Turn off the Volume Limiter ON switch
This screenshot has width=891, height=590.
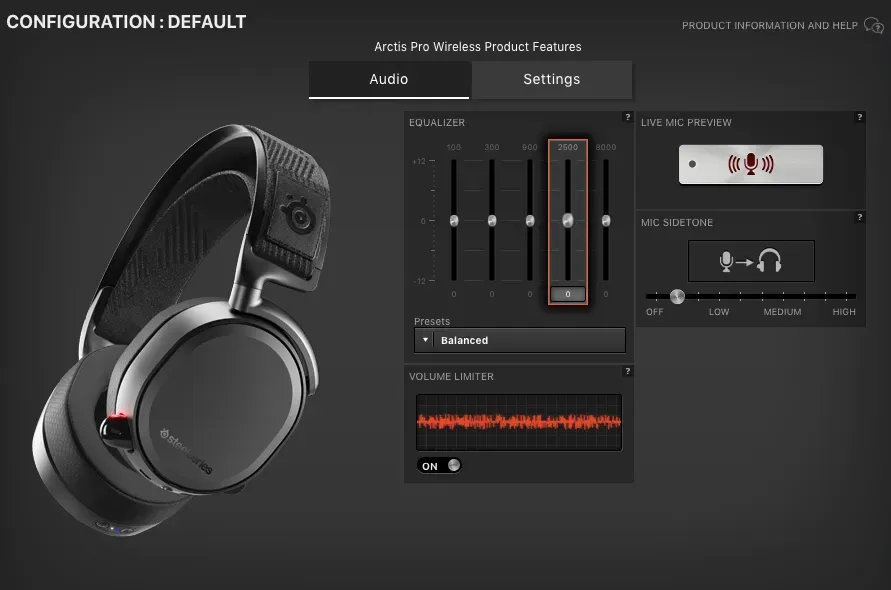[439, 466]
